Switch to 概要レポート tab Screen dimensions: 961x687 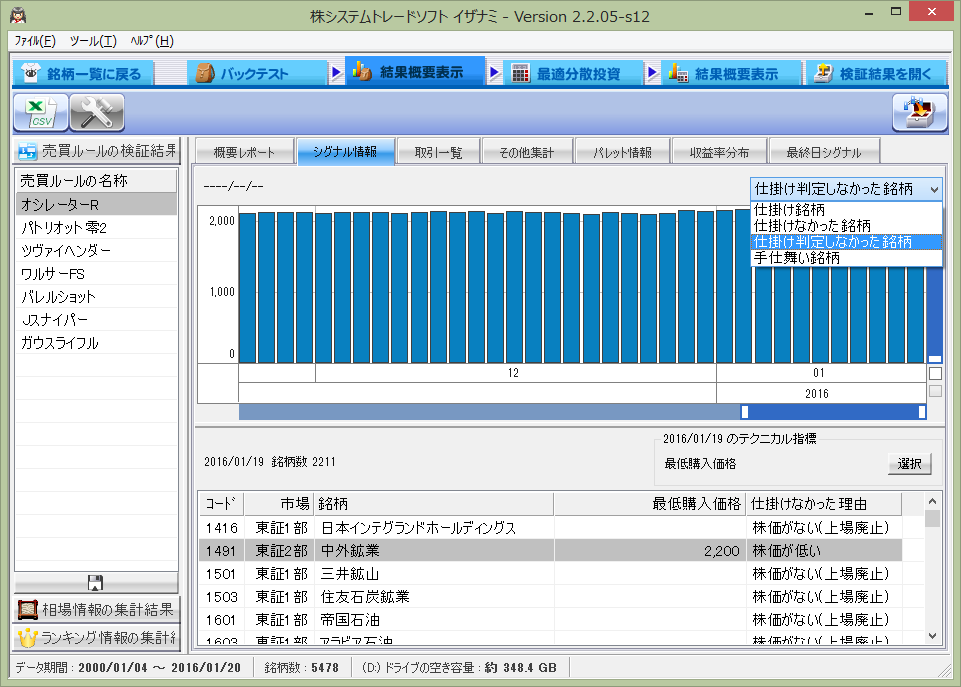[x=245, y=152]
